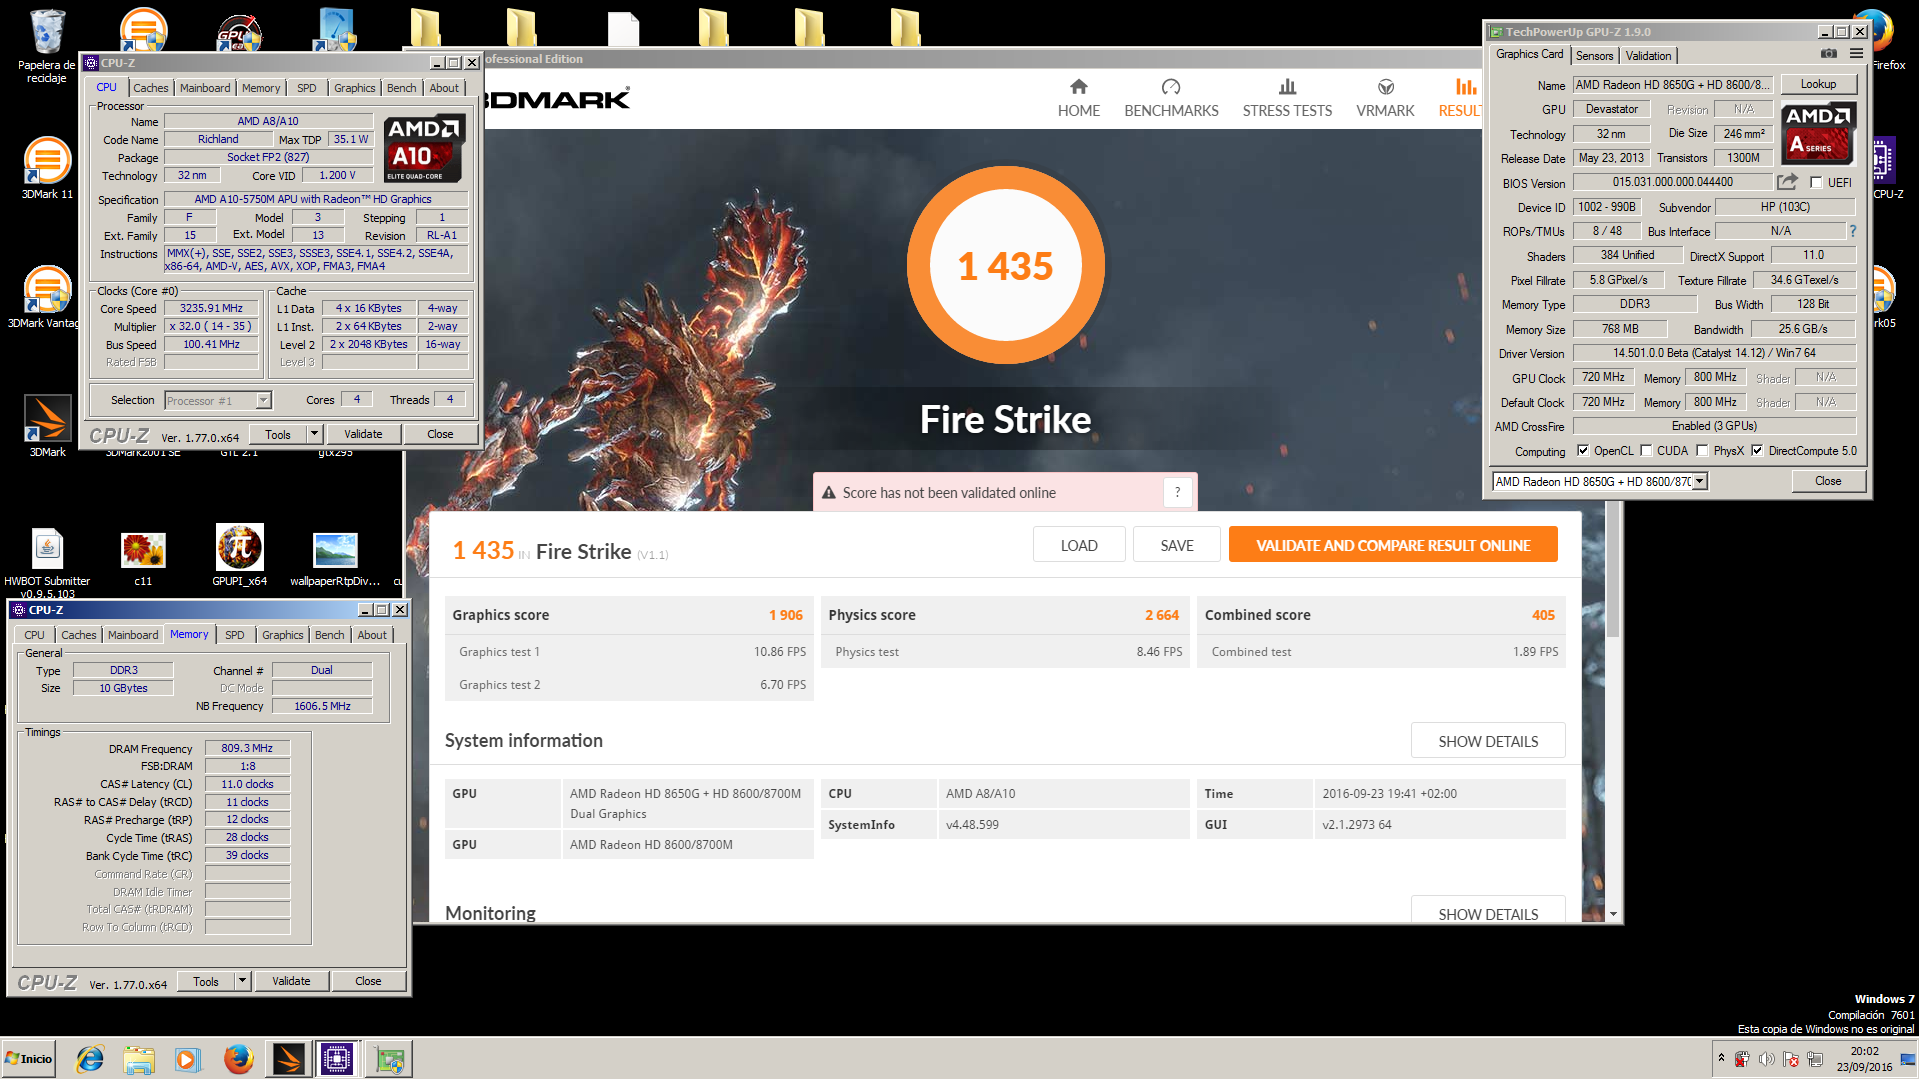Click Validate button in bottom CPU-Z

(291, 981)
